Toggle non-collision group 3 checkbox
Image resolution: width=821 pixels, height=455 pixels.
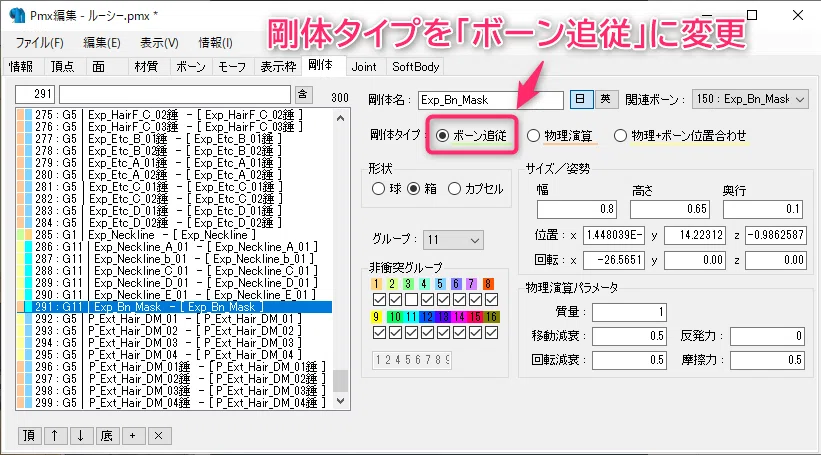[412, 299]
